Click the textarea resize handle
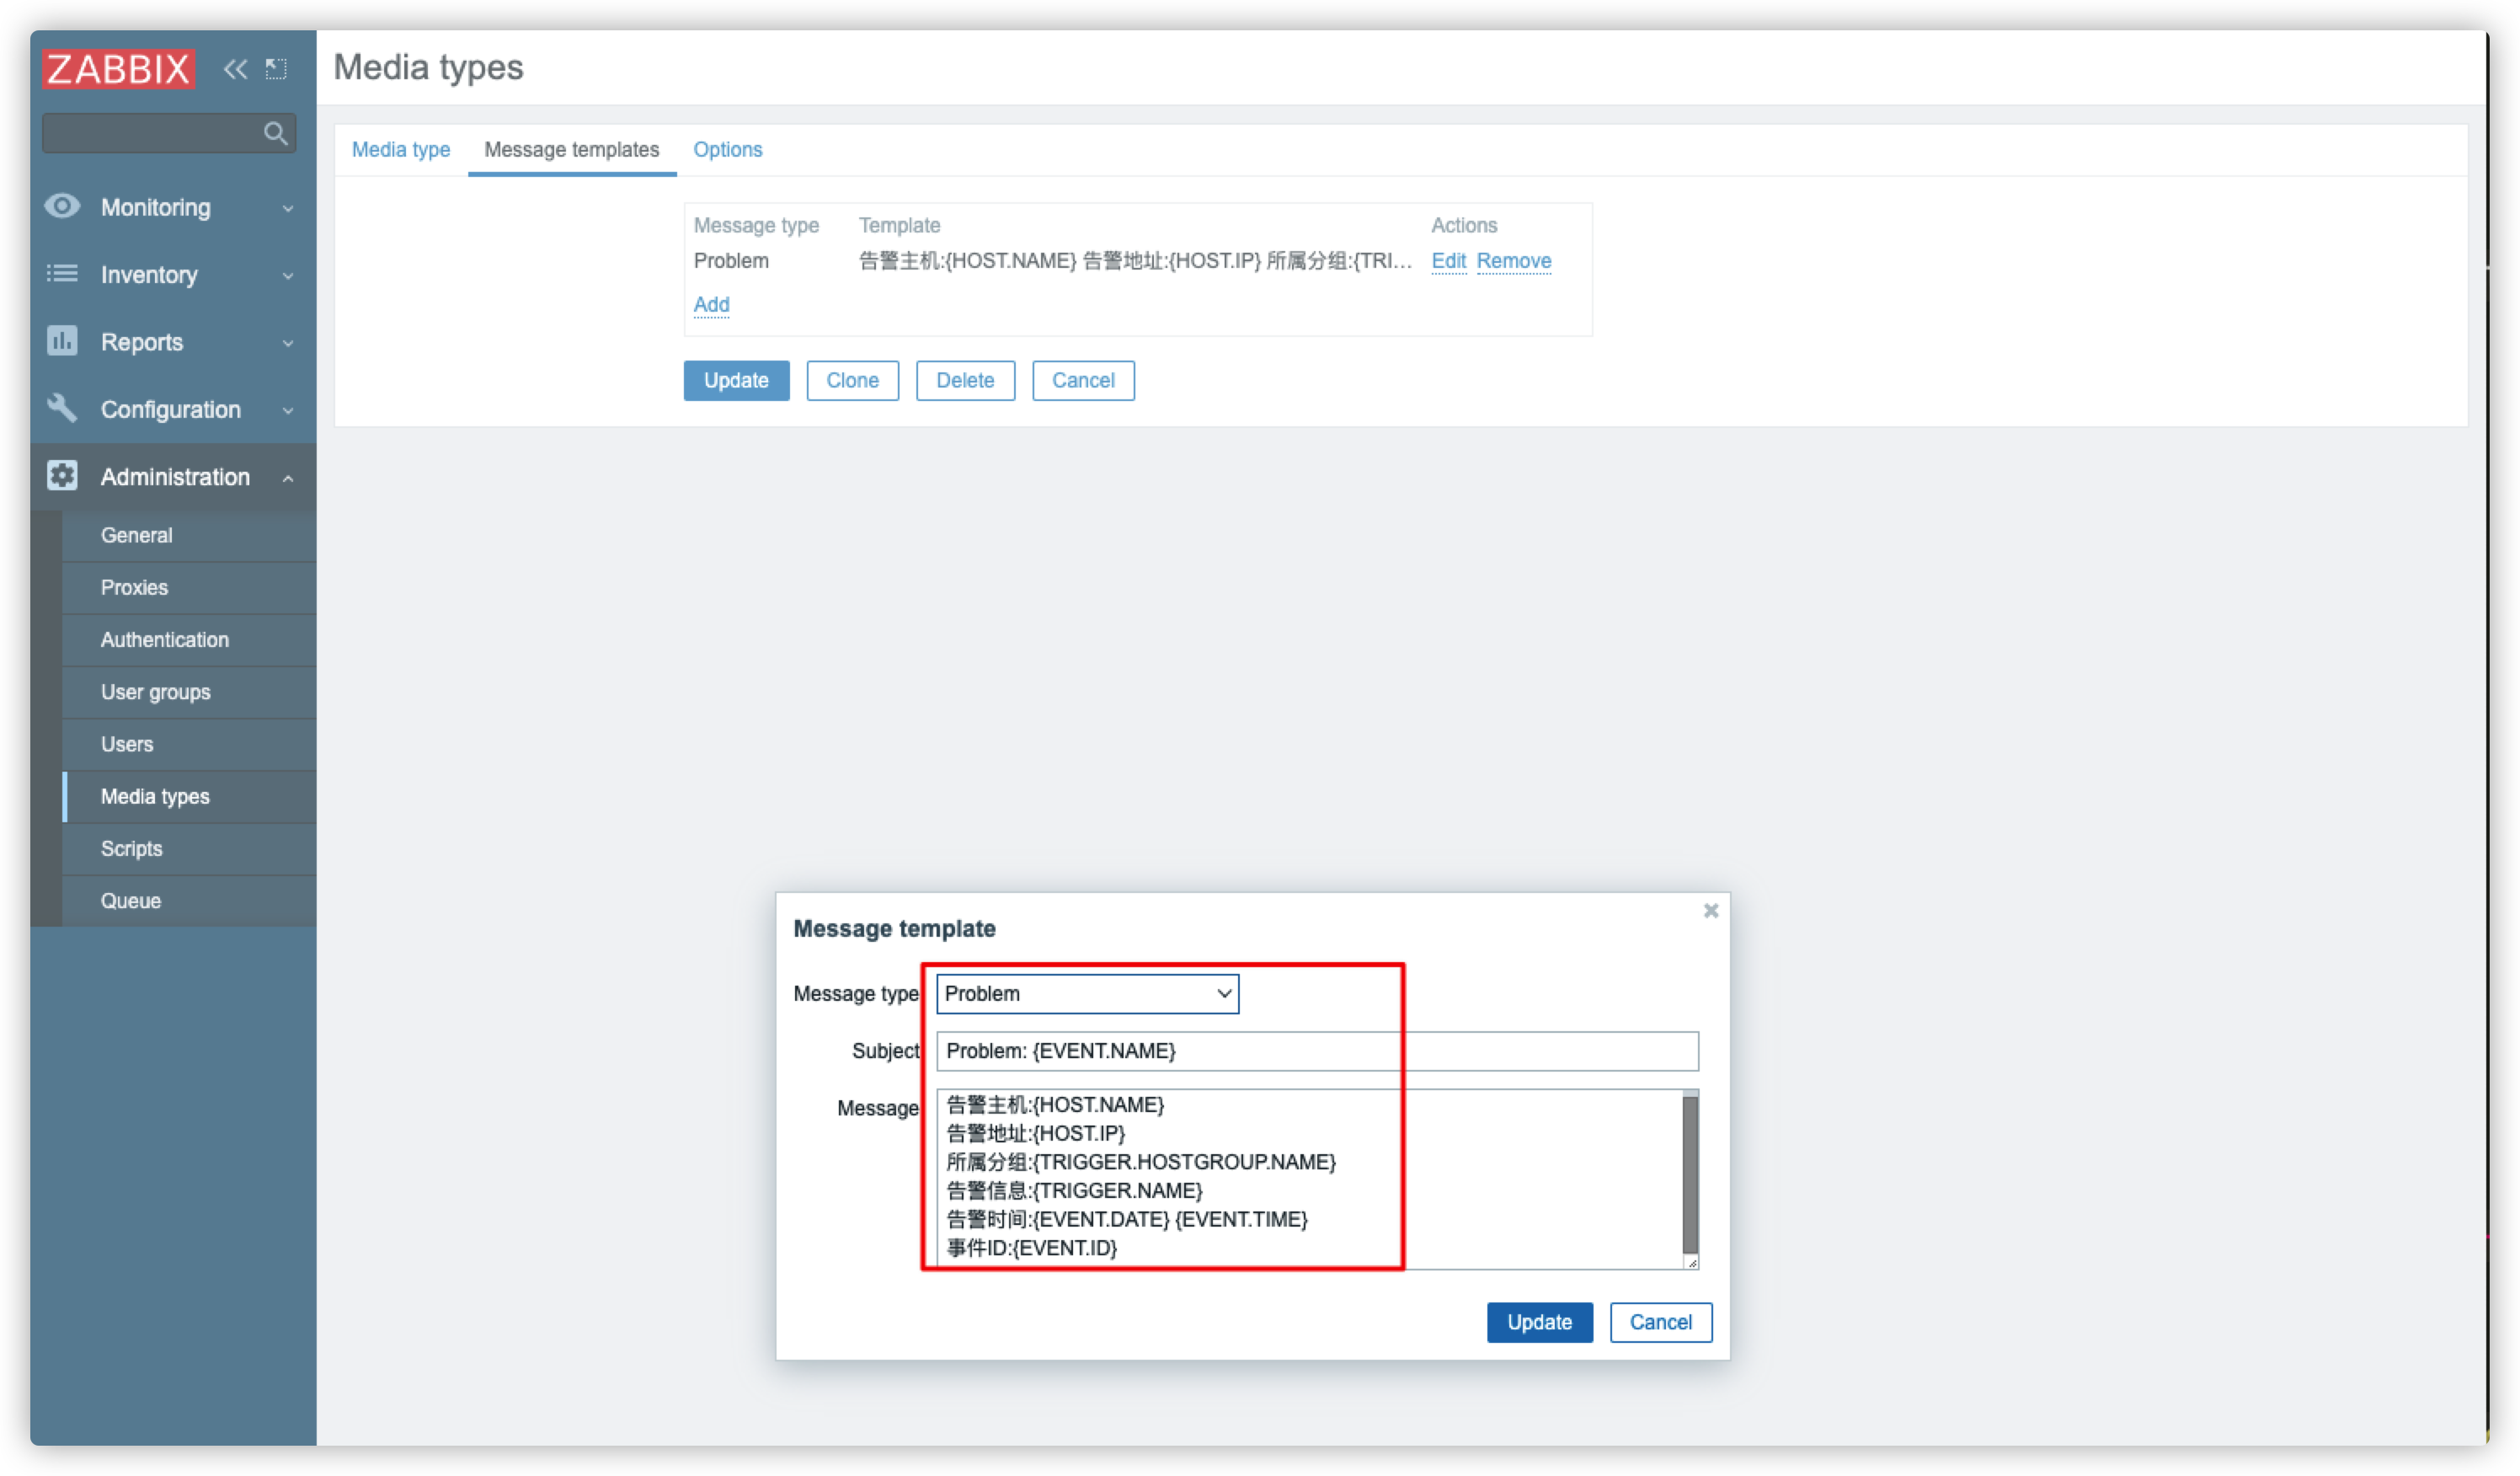Screen dimensions: 2520x1476 (1691, 1262)
